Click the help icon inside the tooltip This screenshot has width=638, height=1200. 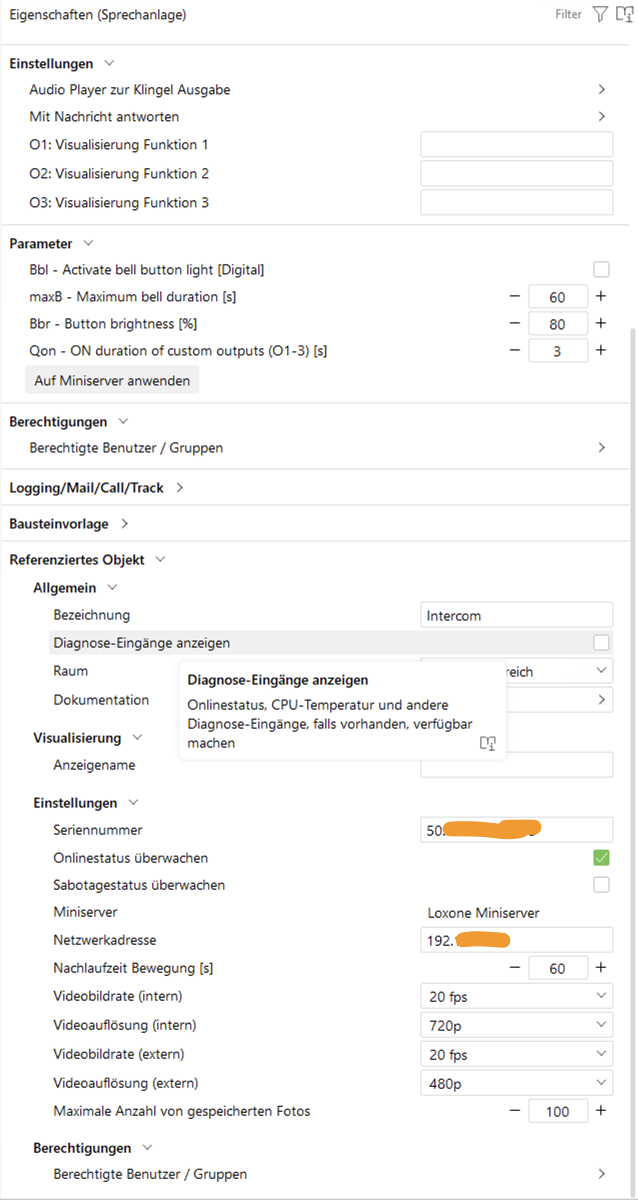[488, 743]
